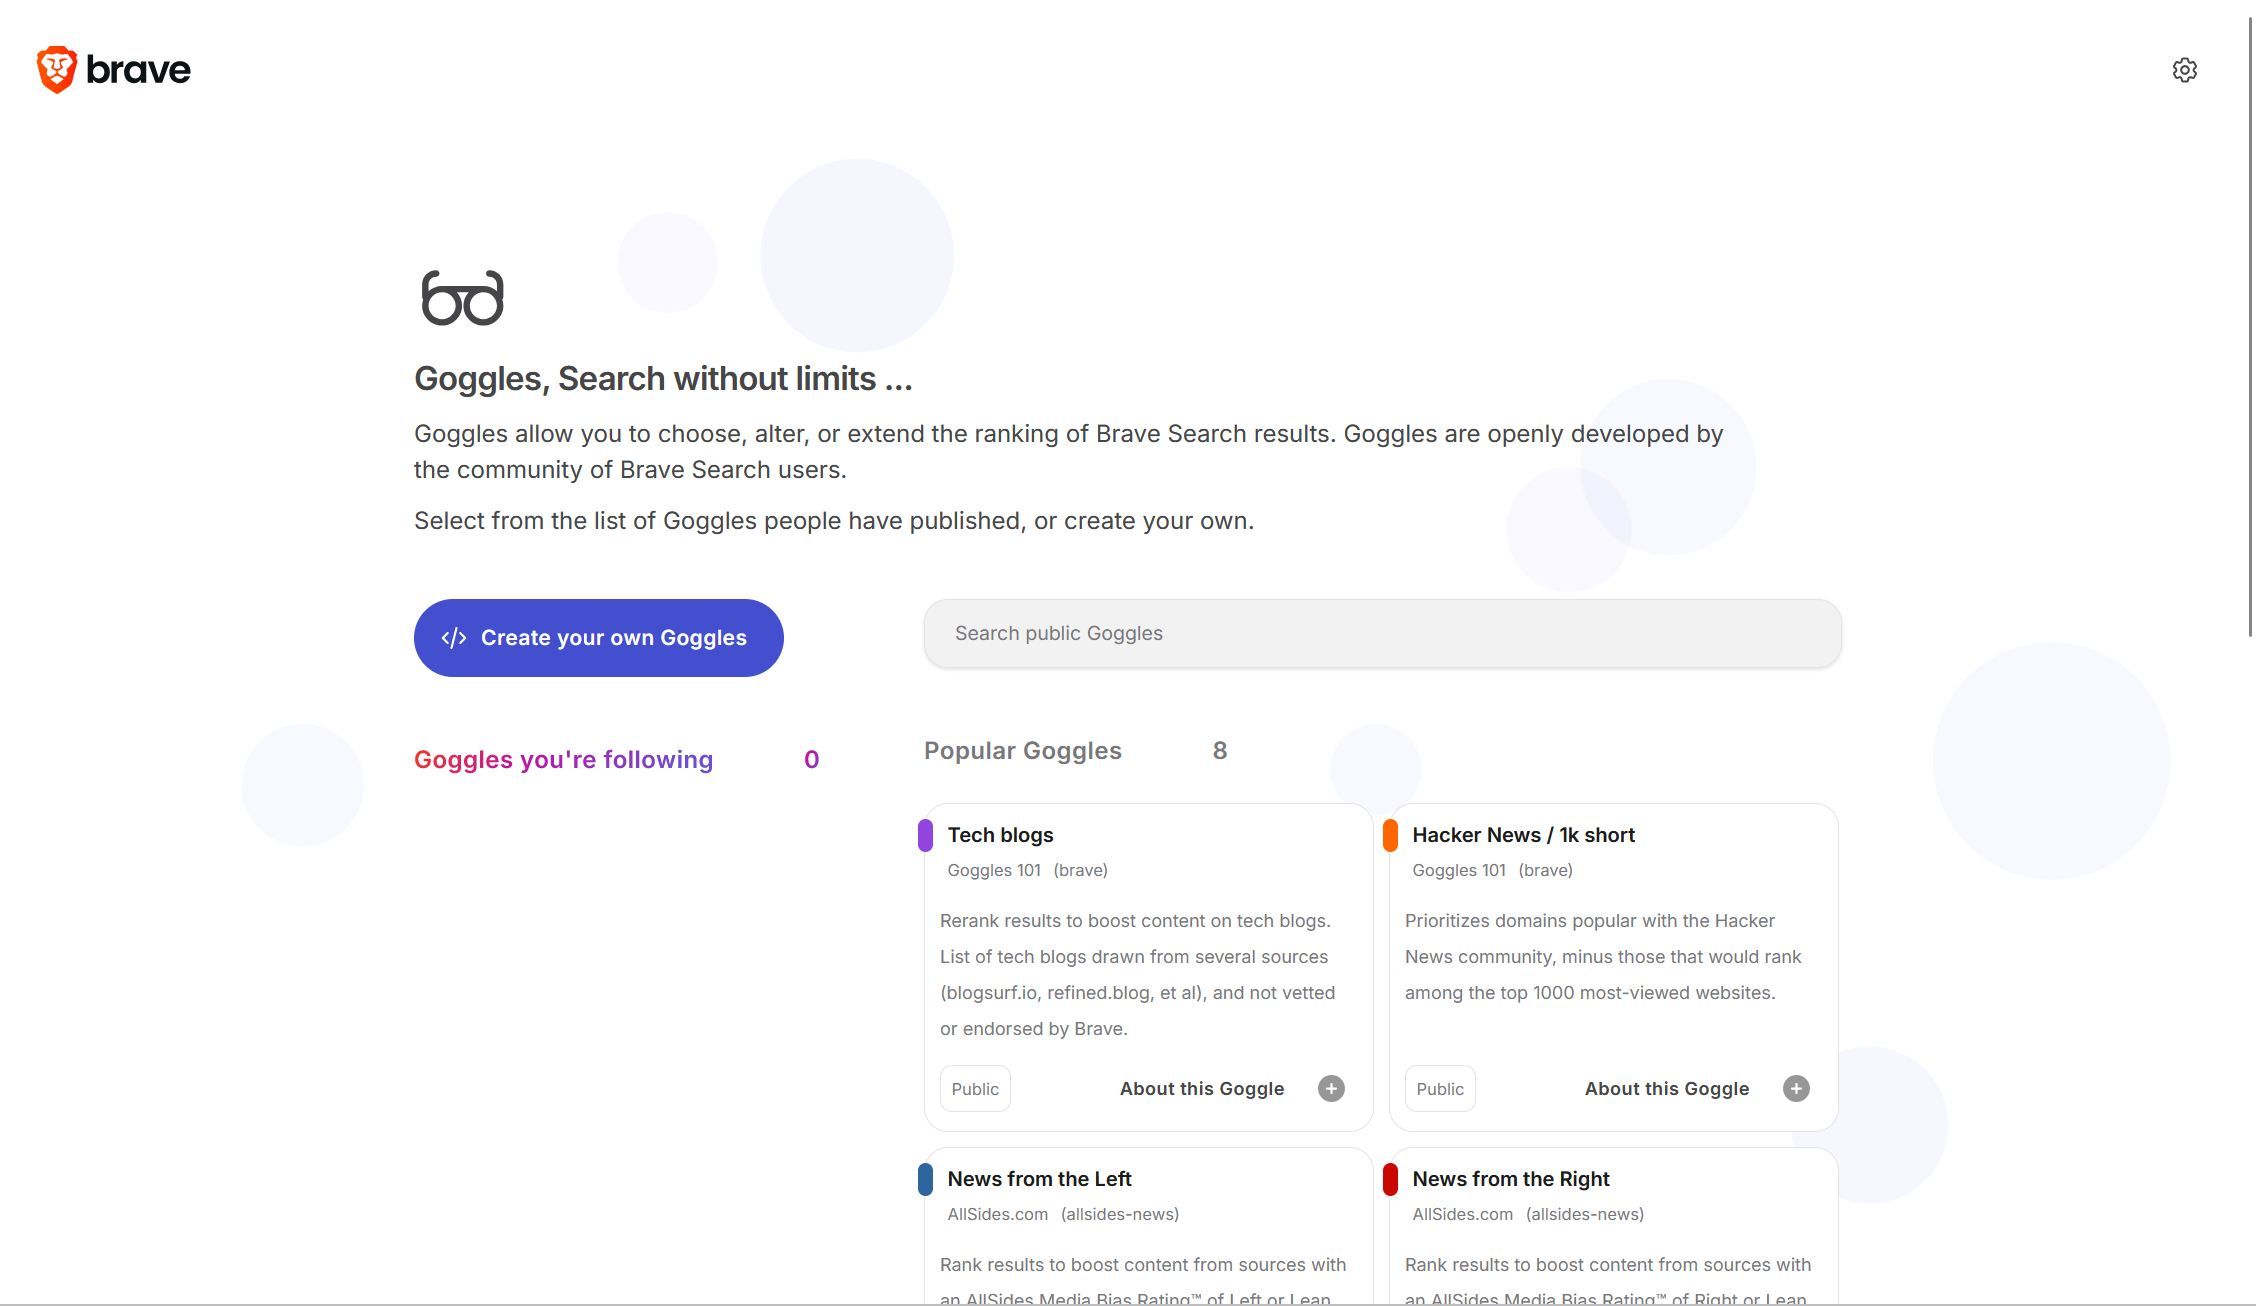Focus the Search public Goggles field

[x=1382, y=633]
